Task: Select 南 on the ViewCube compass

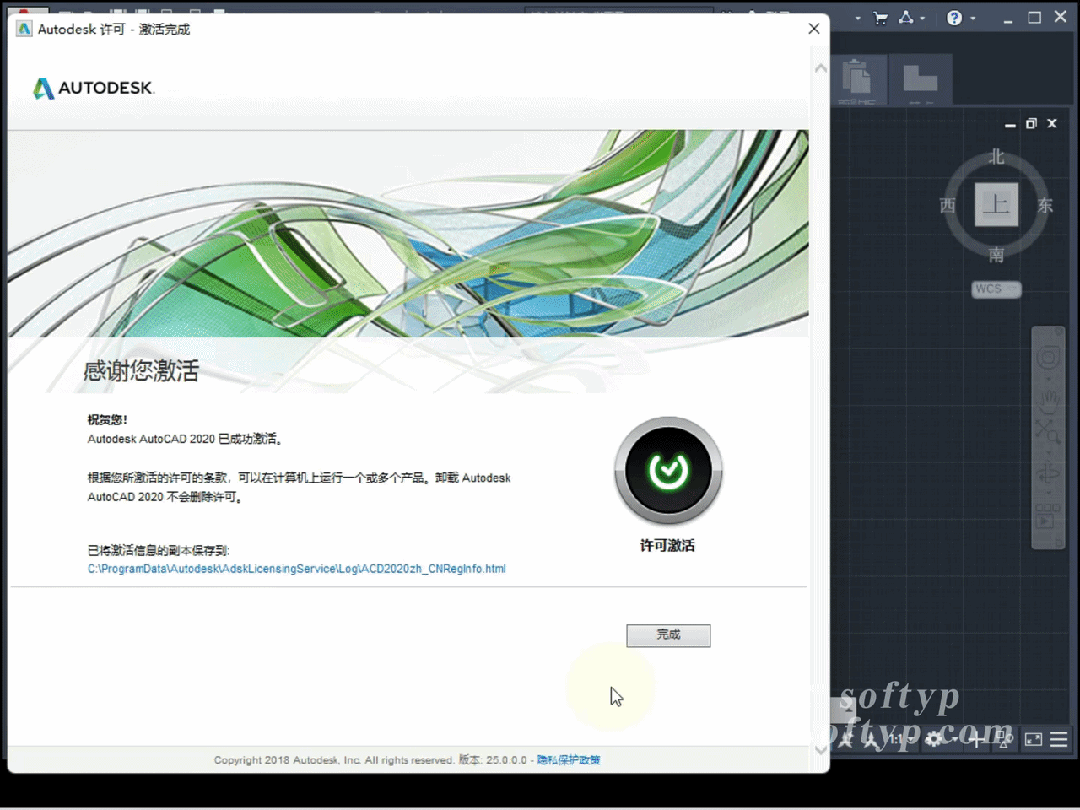Action: point(996,254)
